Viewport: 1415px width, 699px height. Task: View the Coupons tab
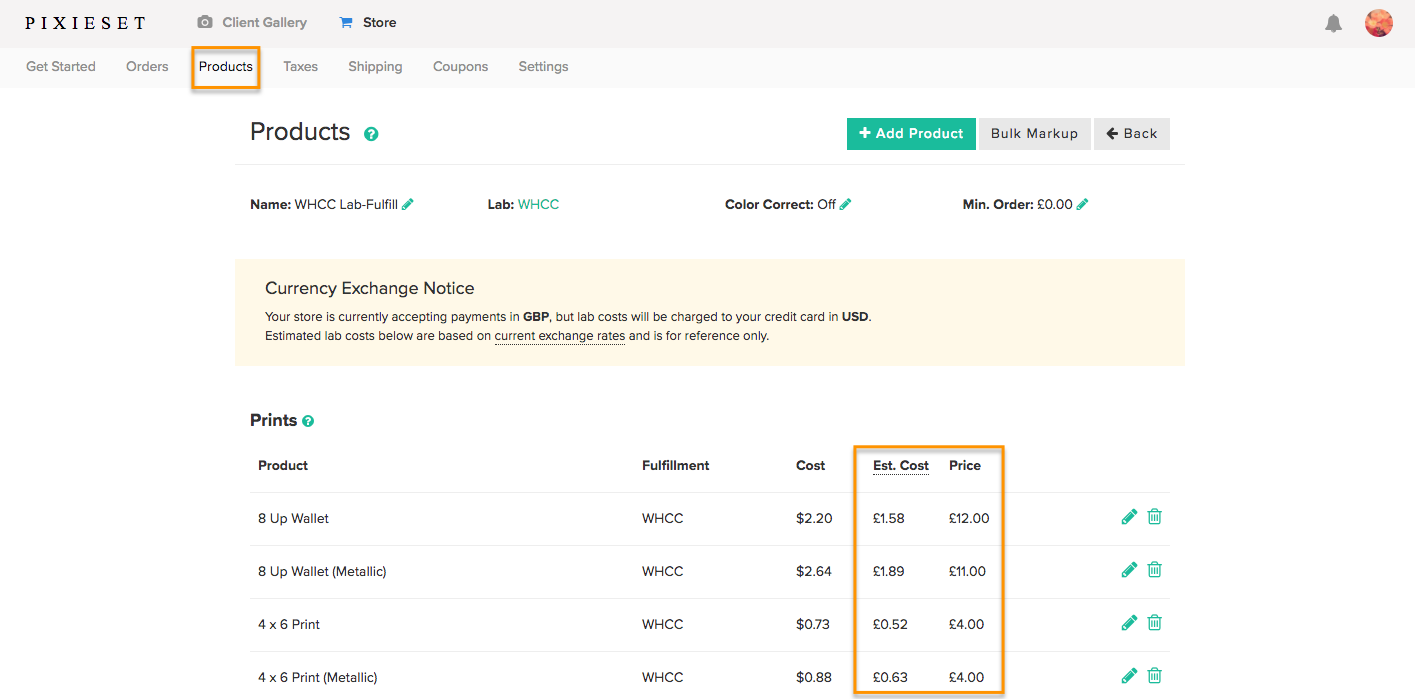point(461,67)
